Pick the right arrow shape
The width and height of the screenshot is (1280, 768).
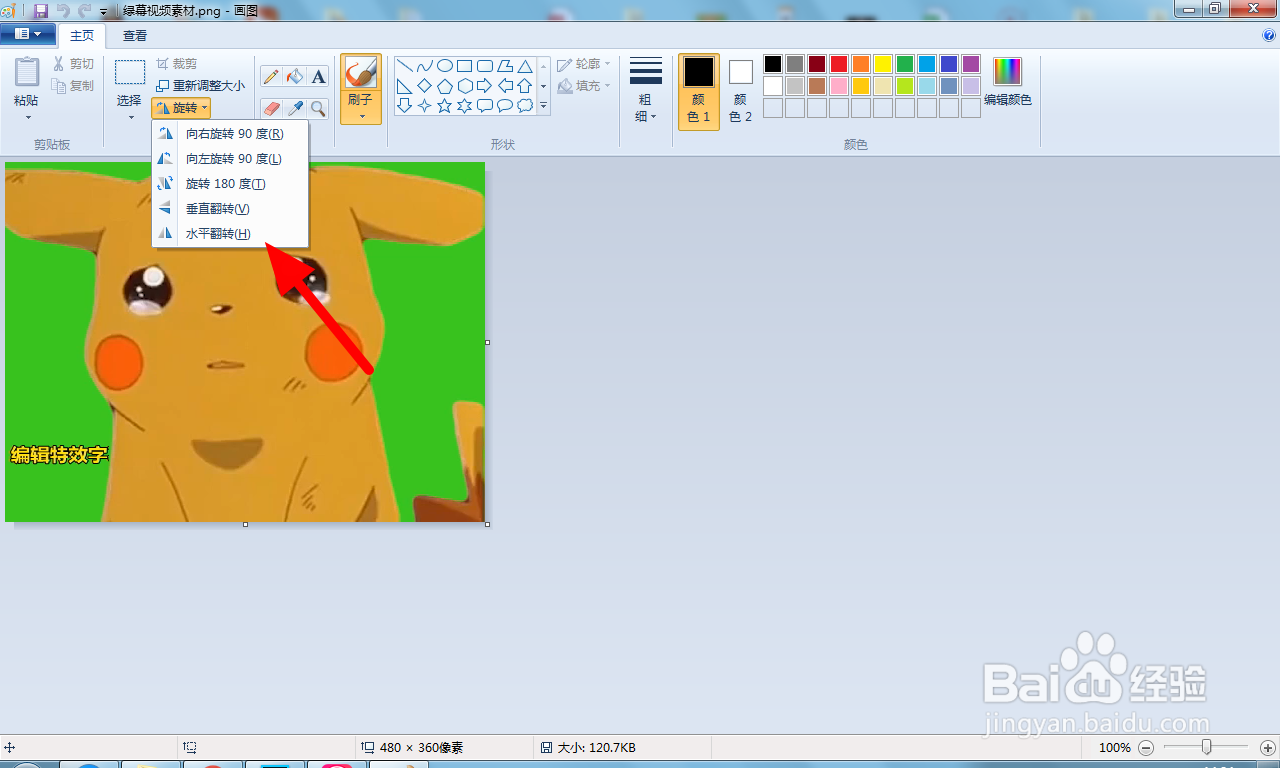point(485,86)
